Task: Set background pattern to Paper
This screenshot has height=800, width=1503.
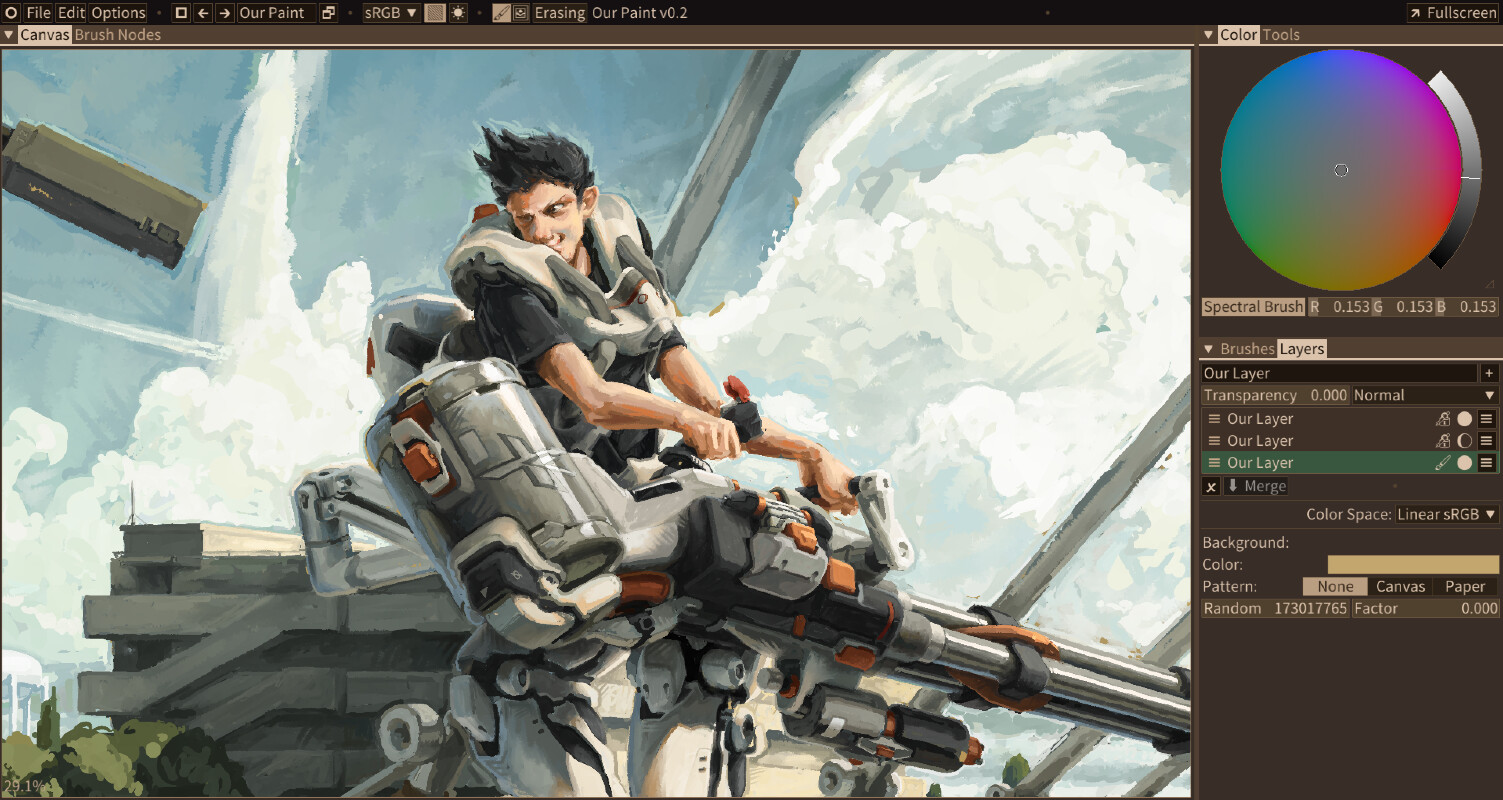Action: tap(1465, 587)
